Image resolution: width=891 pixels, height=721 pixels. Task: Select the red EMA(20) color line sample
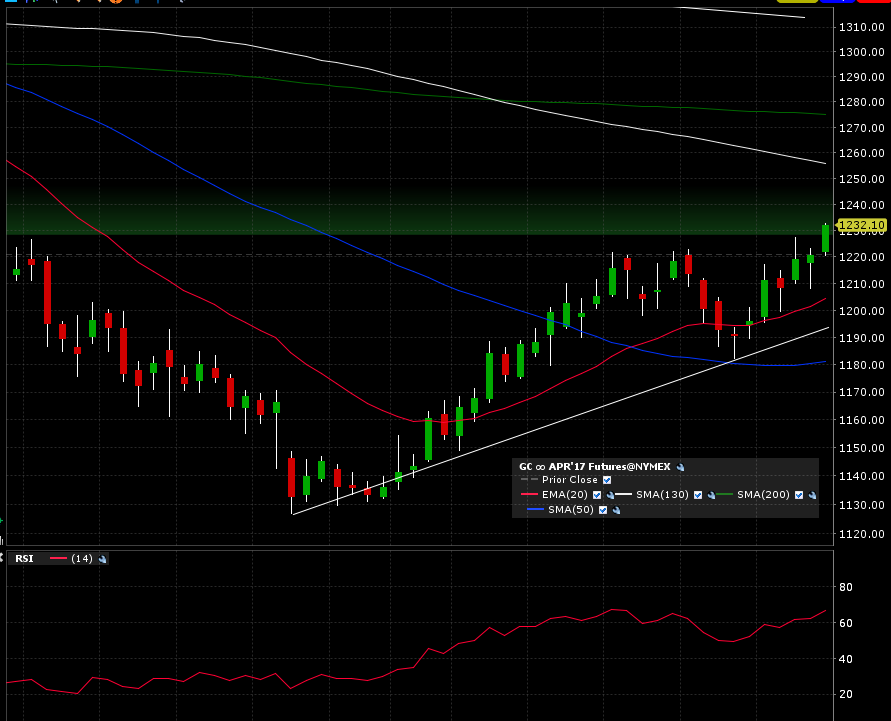pos(530,495)
